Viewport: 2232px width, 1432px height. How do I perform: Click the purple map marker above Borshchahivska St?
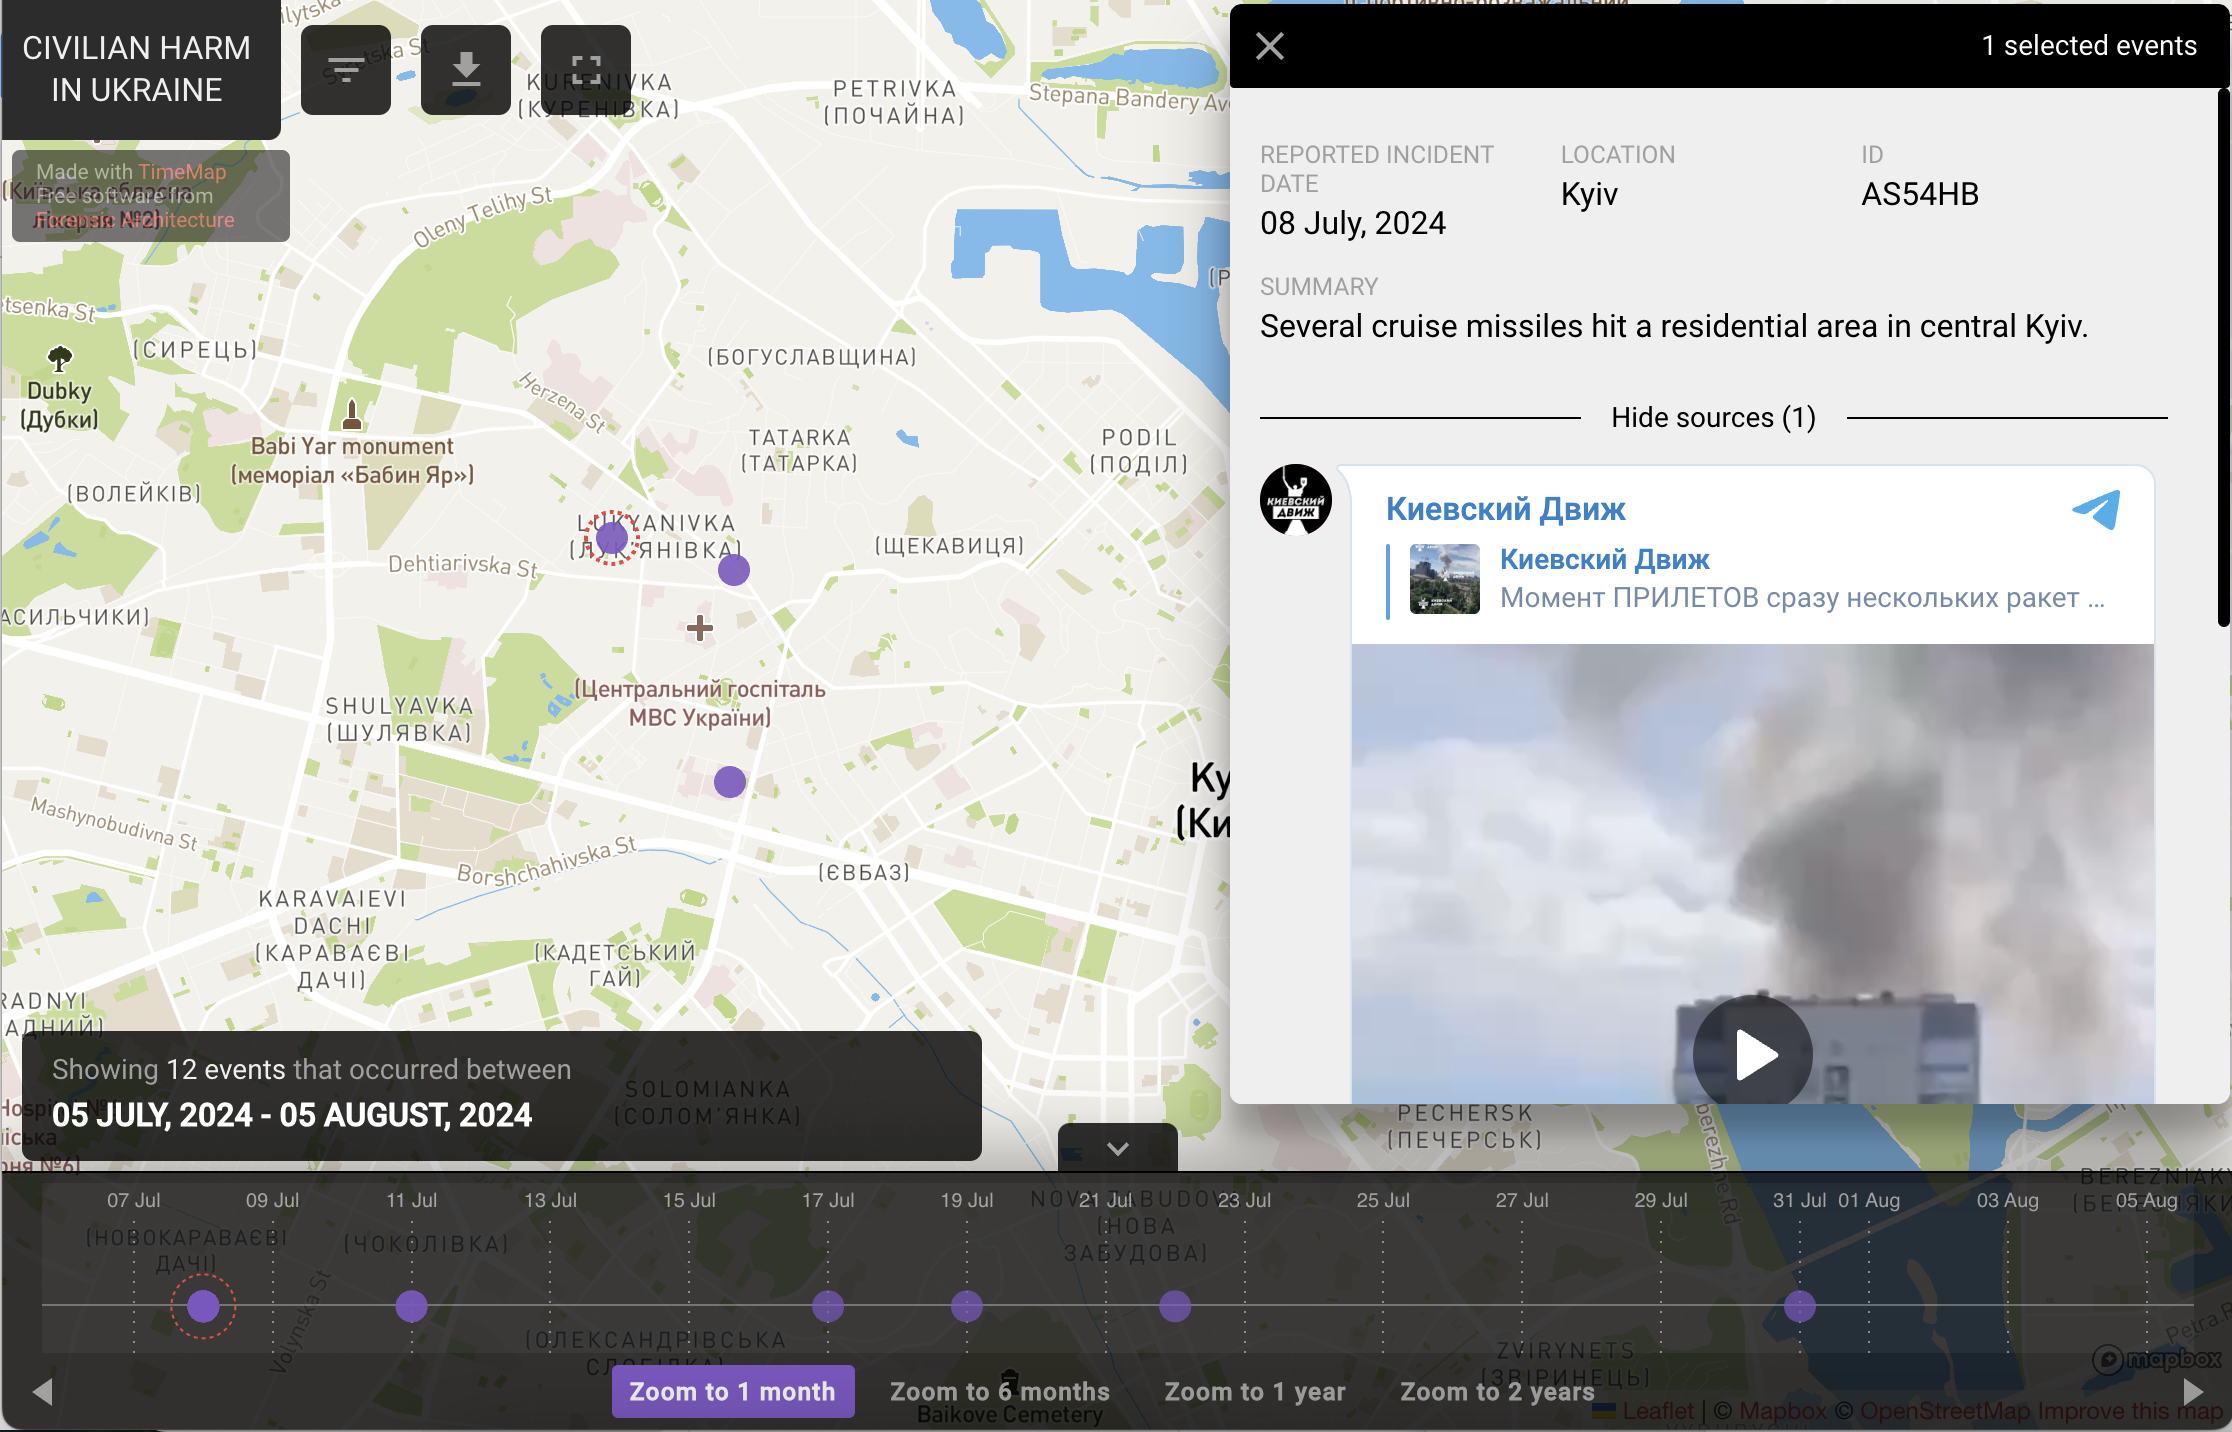coord(730,781)
